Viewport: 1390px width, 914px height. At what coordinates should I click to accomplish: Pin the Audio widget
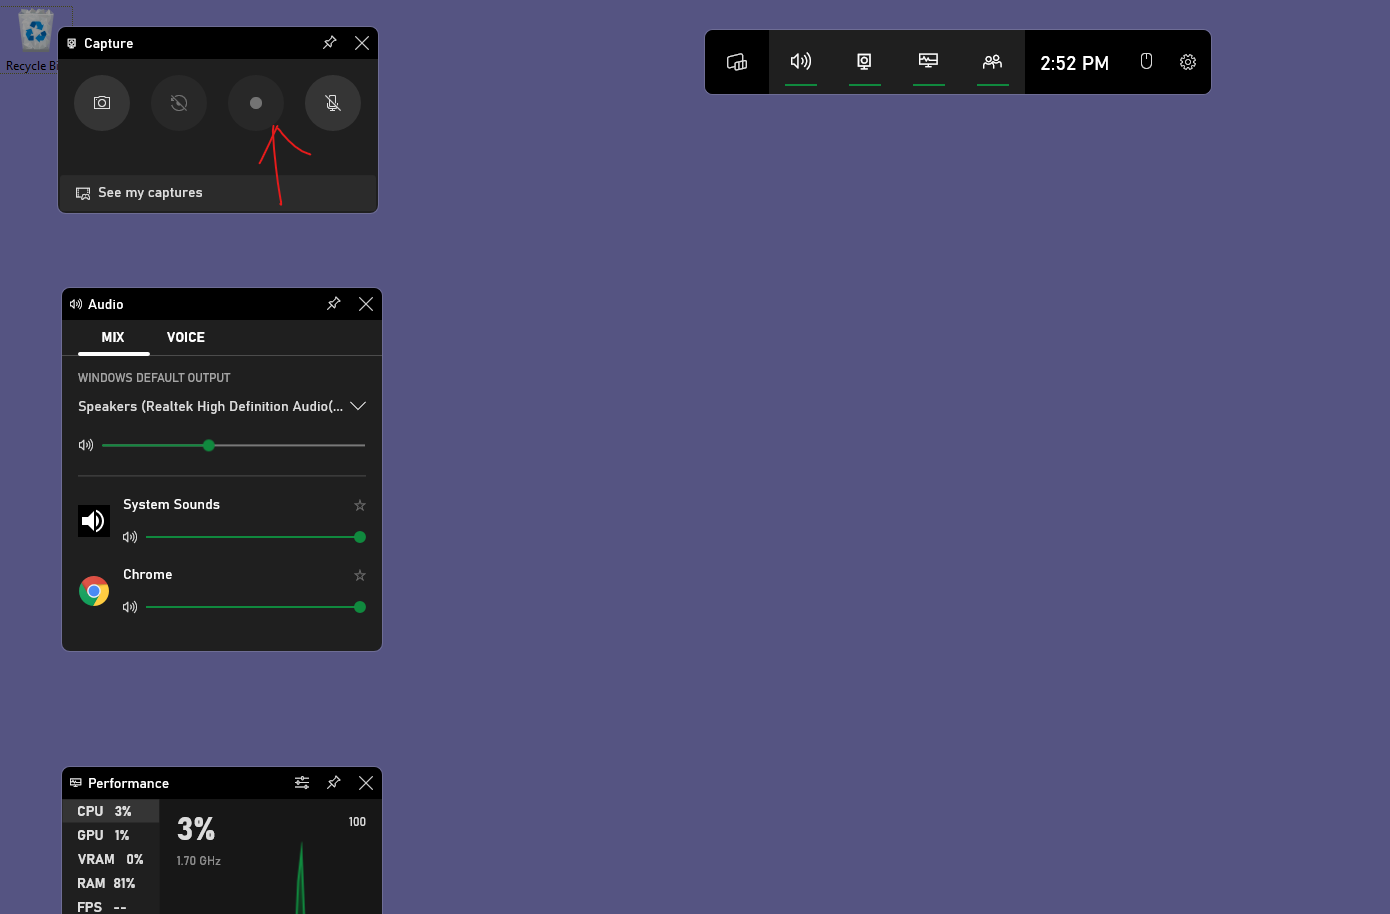(334, 304)
